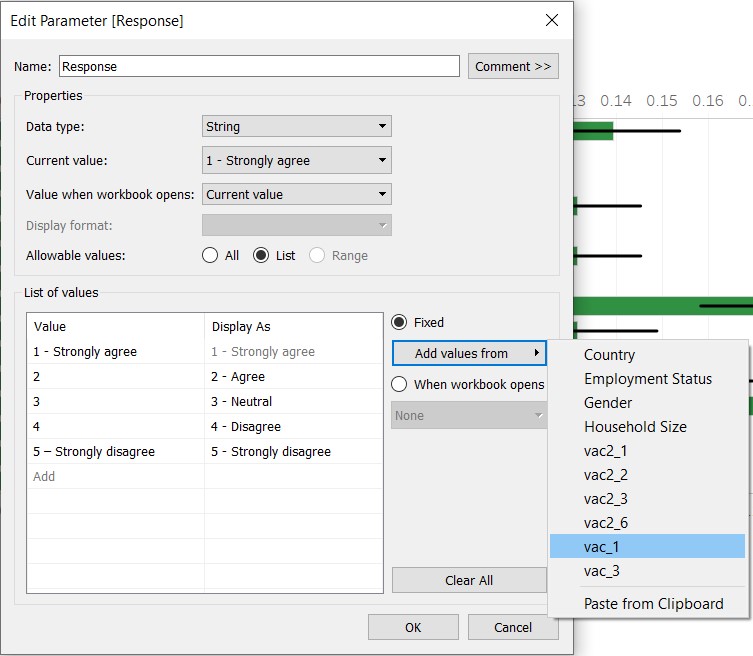Viewport: 753px width, 656px height.
Task: Select Employment Status from the menu
Action: [648, 379]
